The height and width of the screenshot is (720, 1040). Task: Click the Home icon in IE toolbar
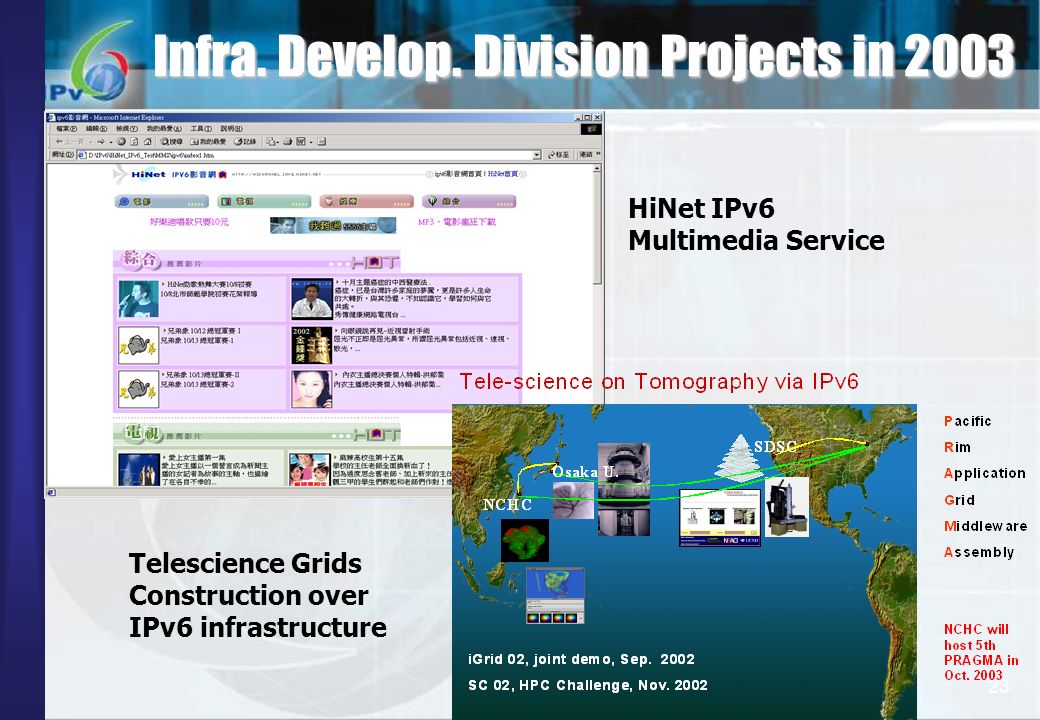coord(147,141)
